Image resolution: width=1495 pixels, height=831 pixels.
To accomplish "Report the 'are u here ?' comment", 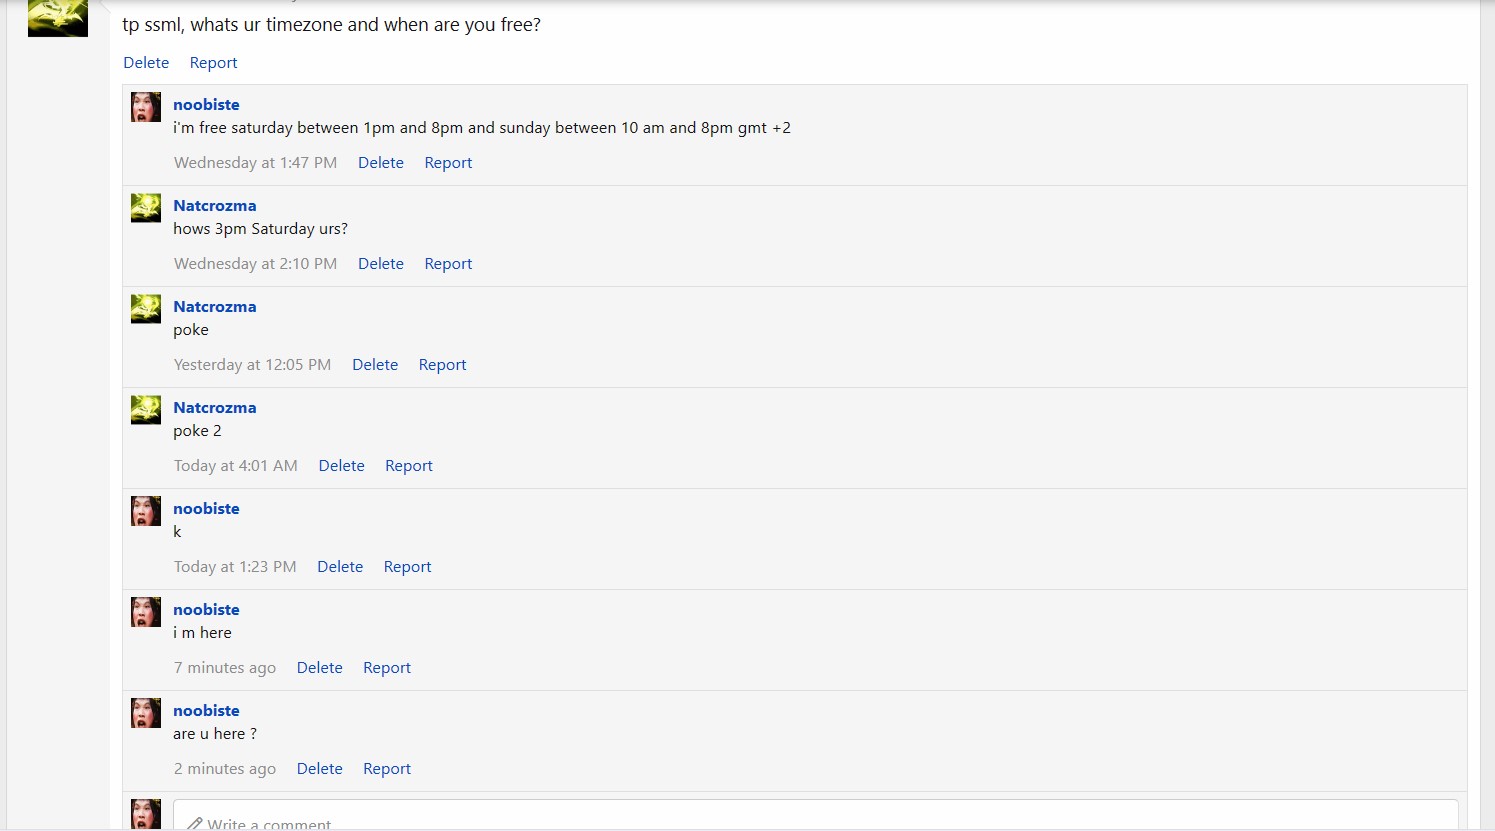I will pos(387,768).
